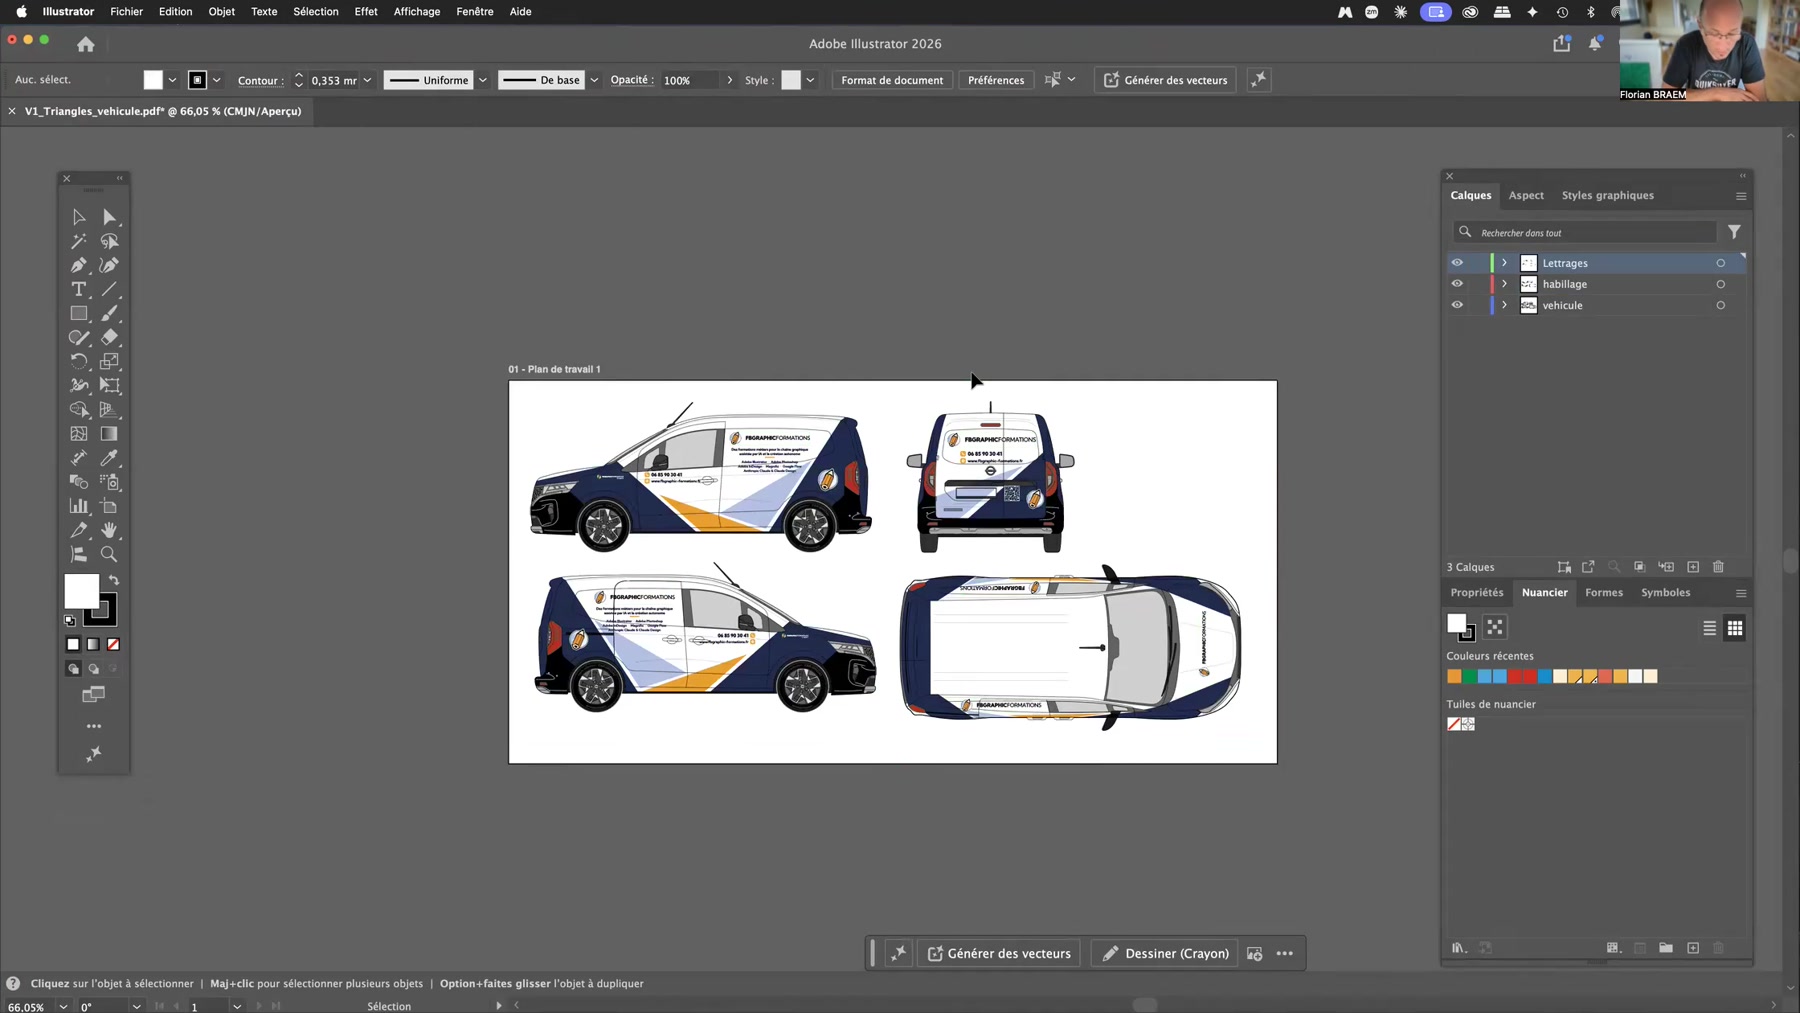The height and width of the screenshot is (1013, 1800).
Task: Expand the habillage layer
Action: [1504, 284]
